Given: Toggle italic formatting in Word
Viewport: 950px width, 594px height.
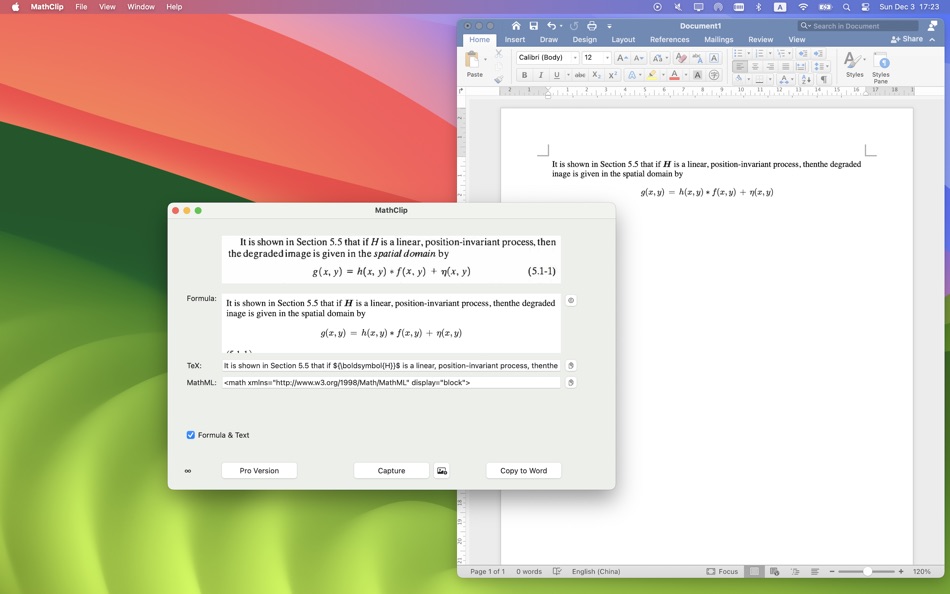Looking at the screenshot, I should tap(540, 75).
